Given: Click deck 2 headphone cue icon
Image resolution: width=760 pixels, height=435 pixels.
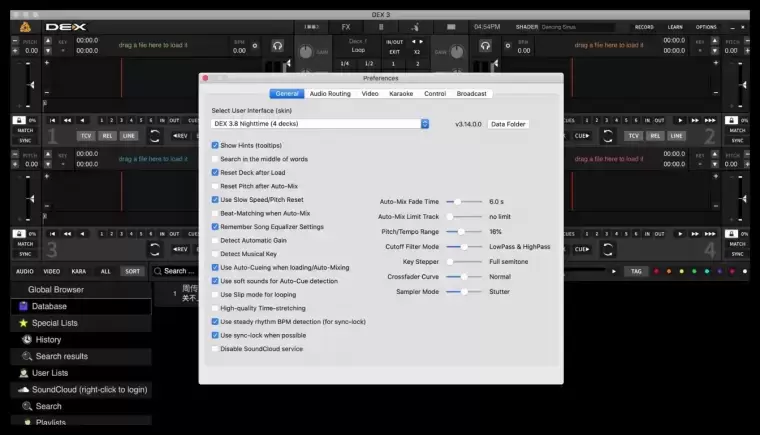Looking at the screenshot, I should 485,46.
